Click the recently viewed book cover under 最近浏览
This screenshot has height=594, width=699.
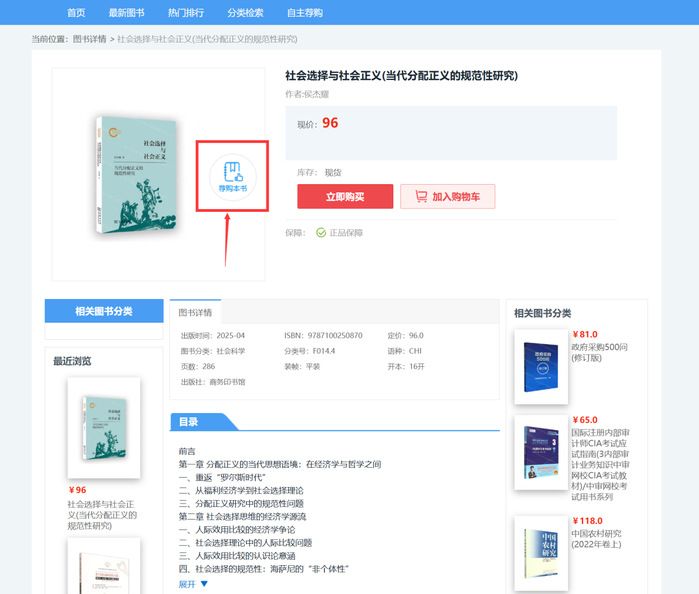point(104,428)
